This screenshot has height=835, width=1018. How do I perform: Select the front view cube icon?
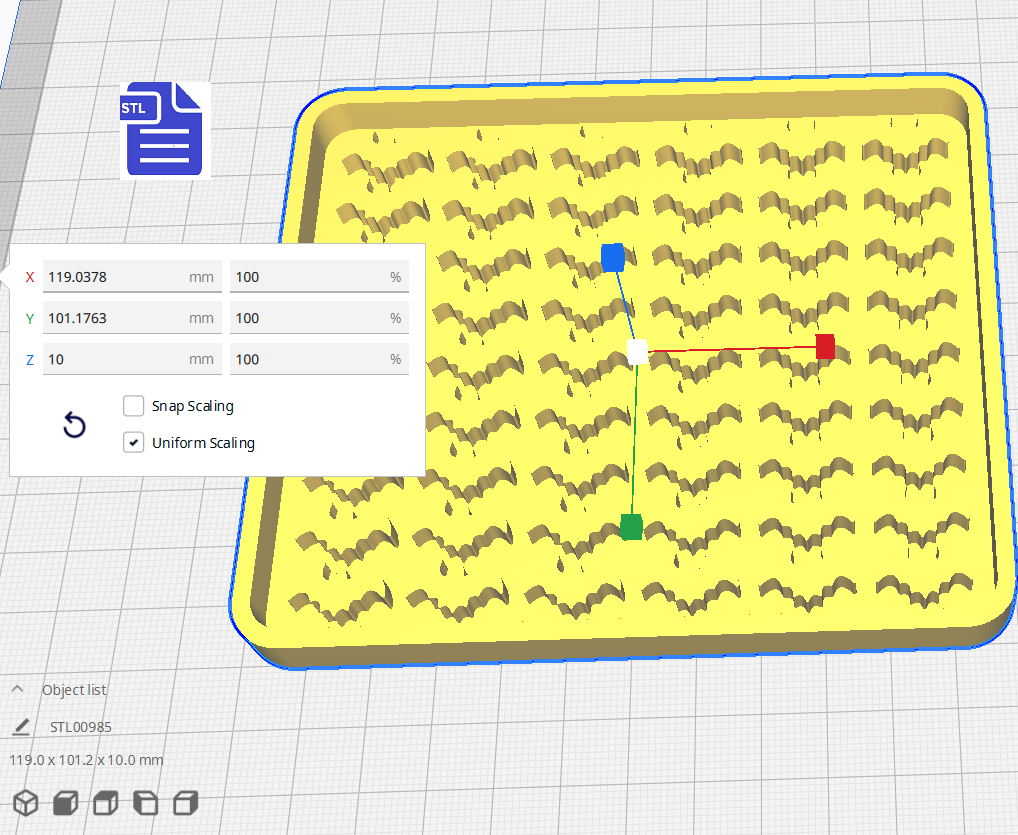(x=66, y=802)
